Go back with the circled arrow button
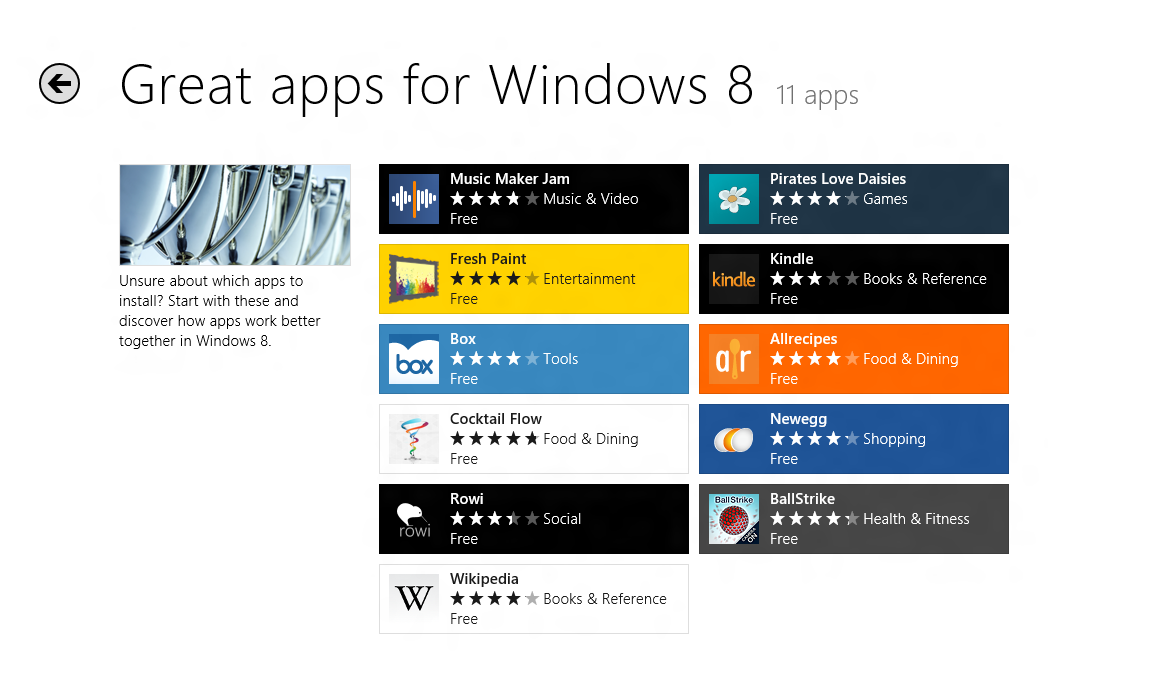 click(x=60, y=84)
